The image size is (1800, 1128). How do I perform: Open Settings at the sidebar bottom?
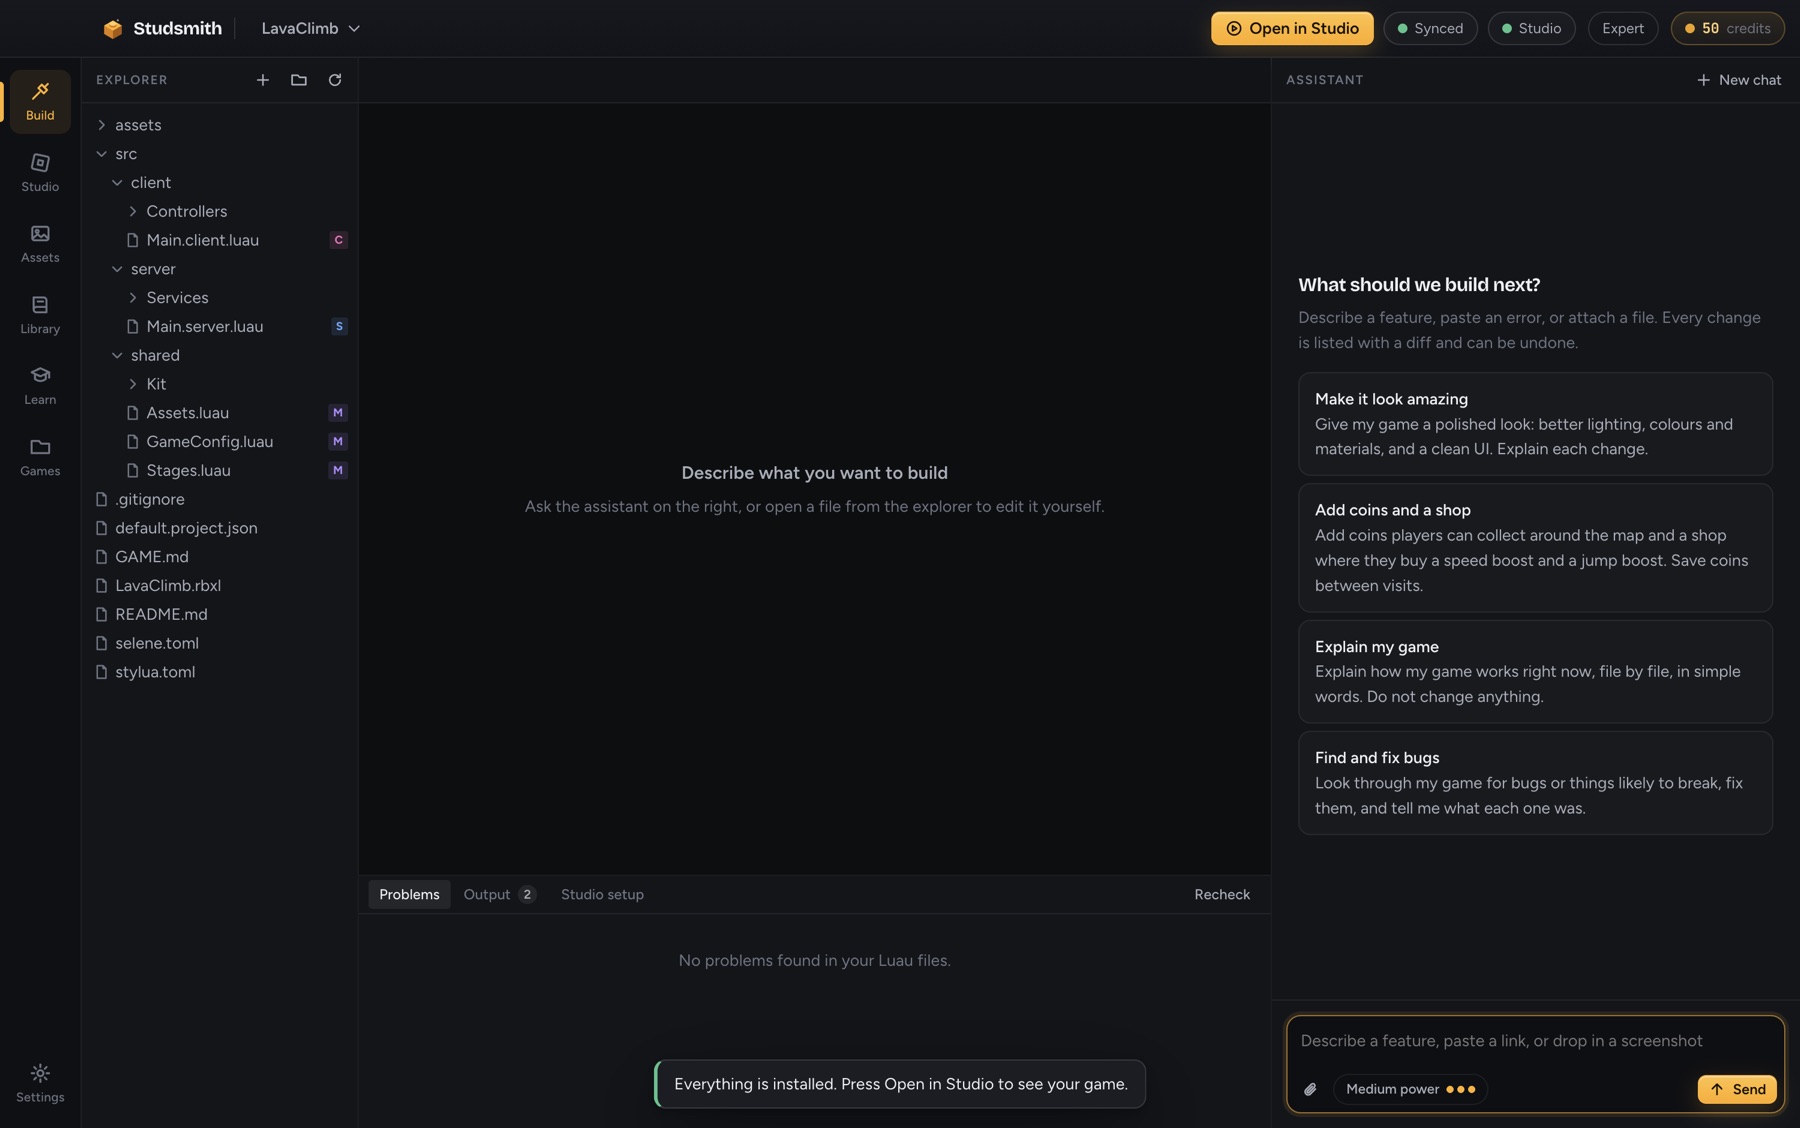[40, 1084]
